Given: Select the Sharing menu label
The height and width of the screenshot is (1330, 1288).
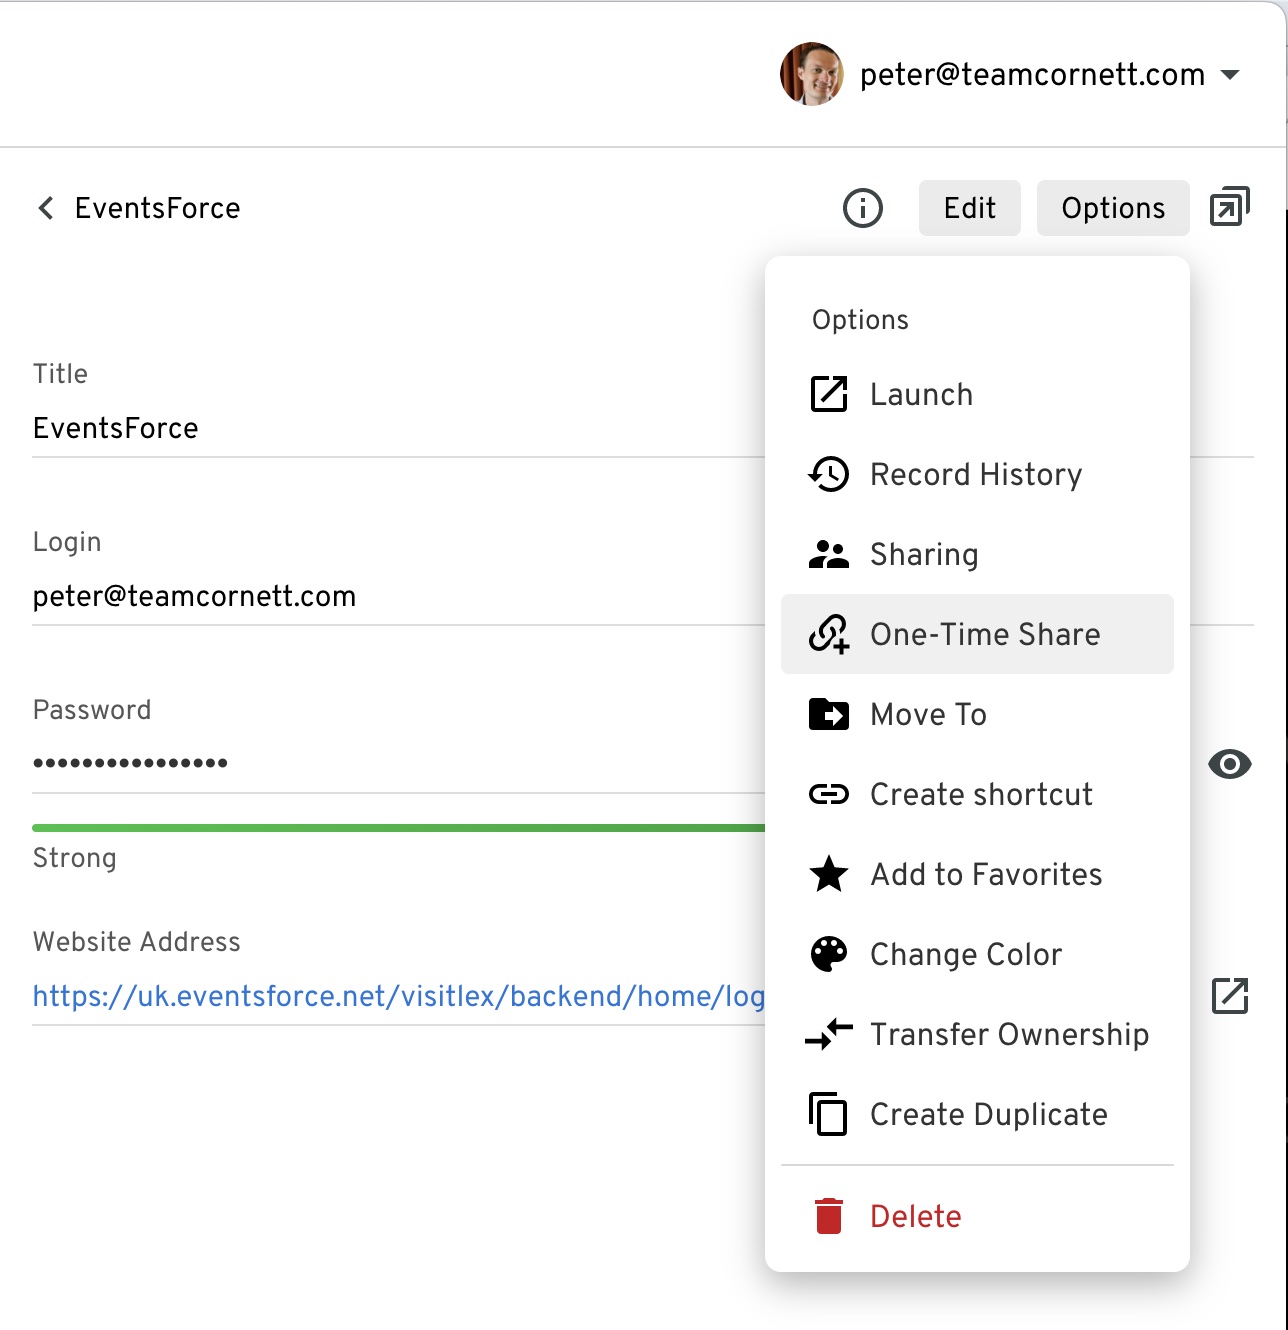Looking at the screenshot, I should (x=924, y=554).
